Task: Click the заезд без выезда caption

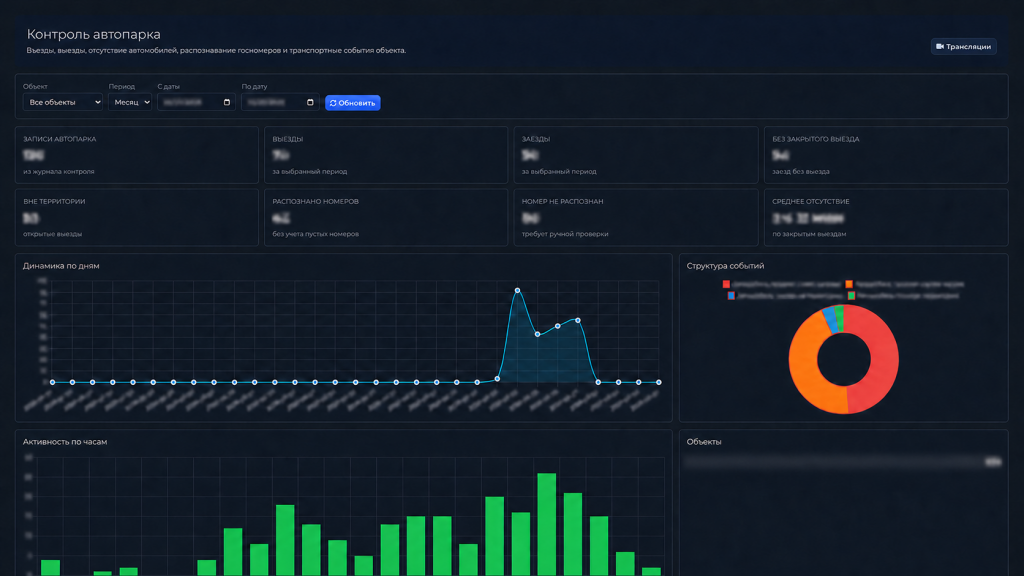Action: pos(801,171)
